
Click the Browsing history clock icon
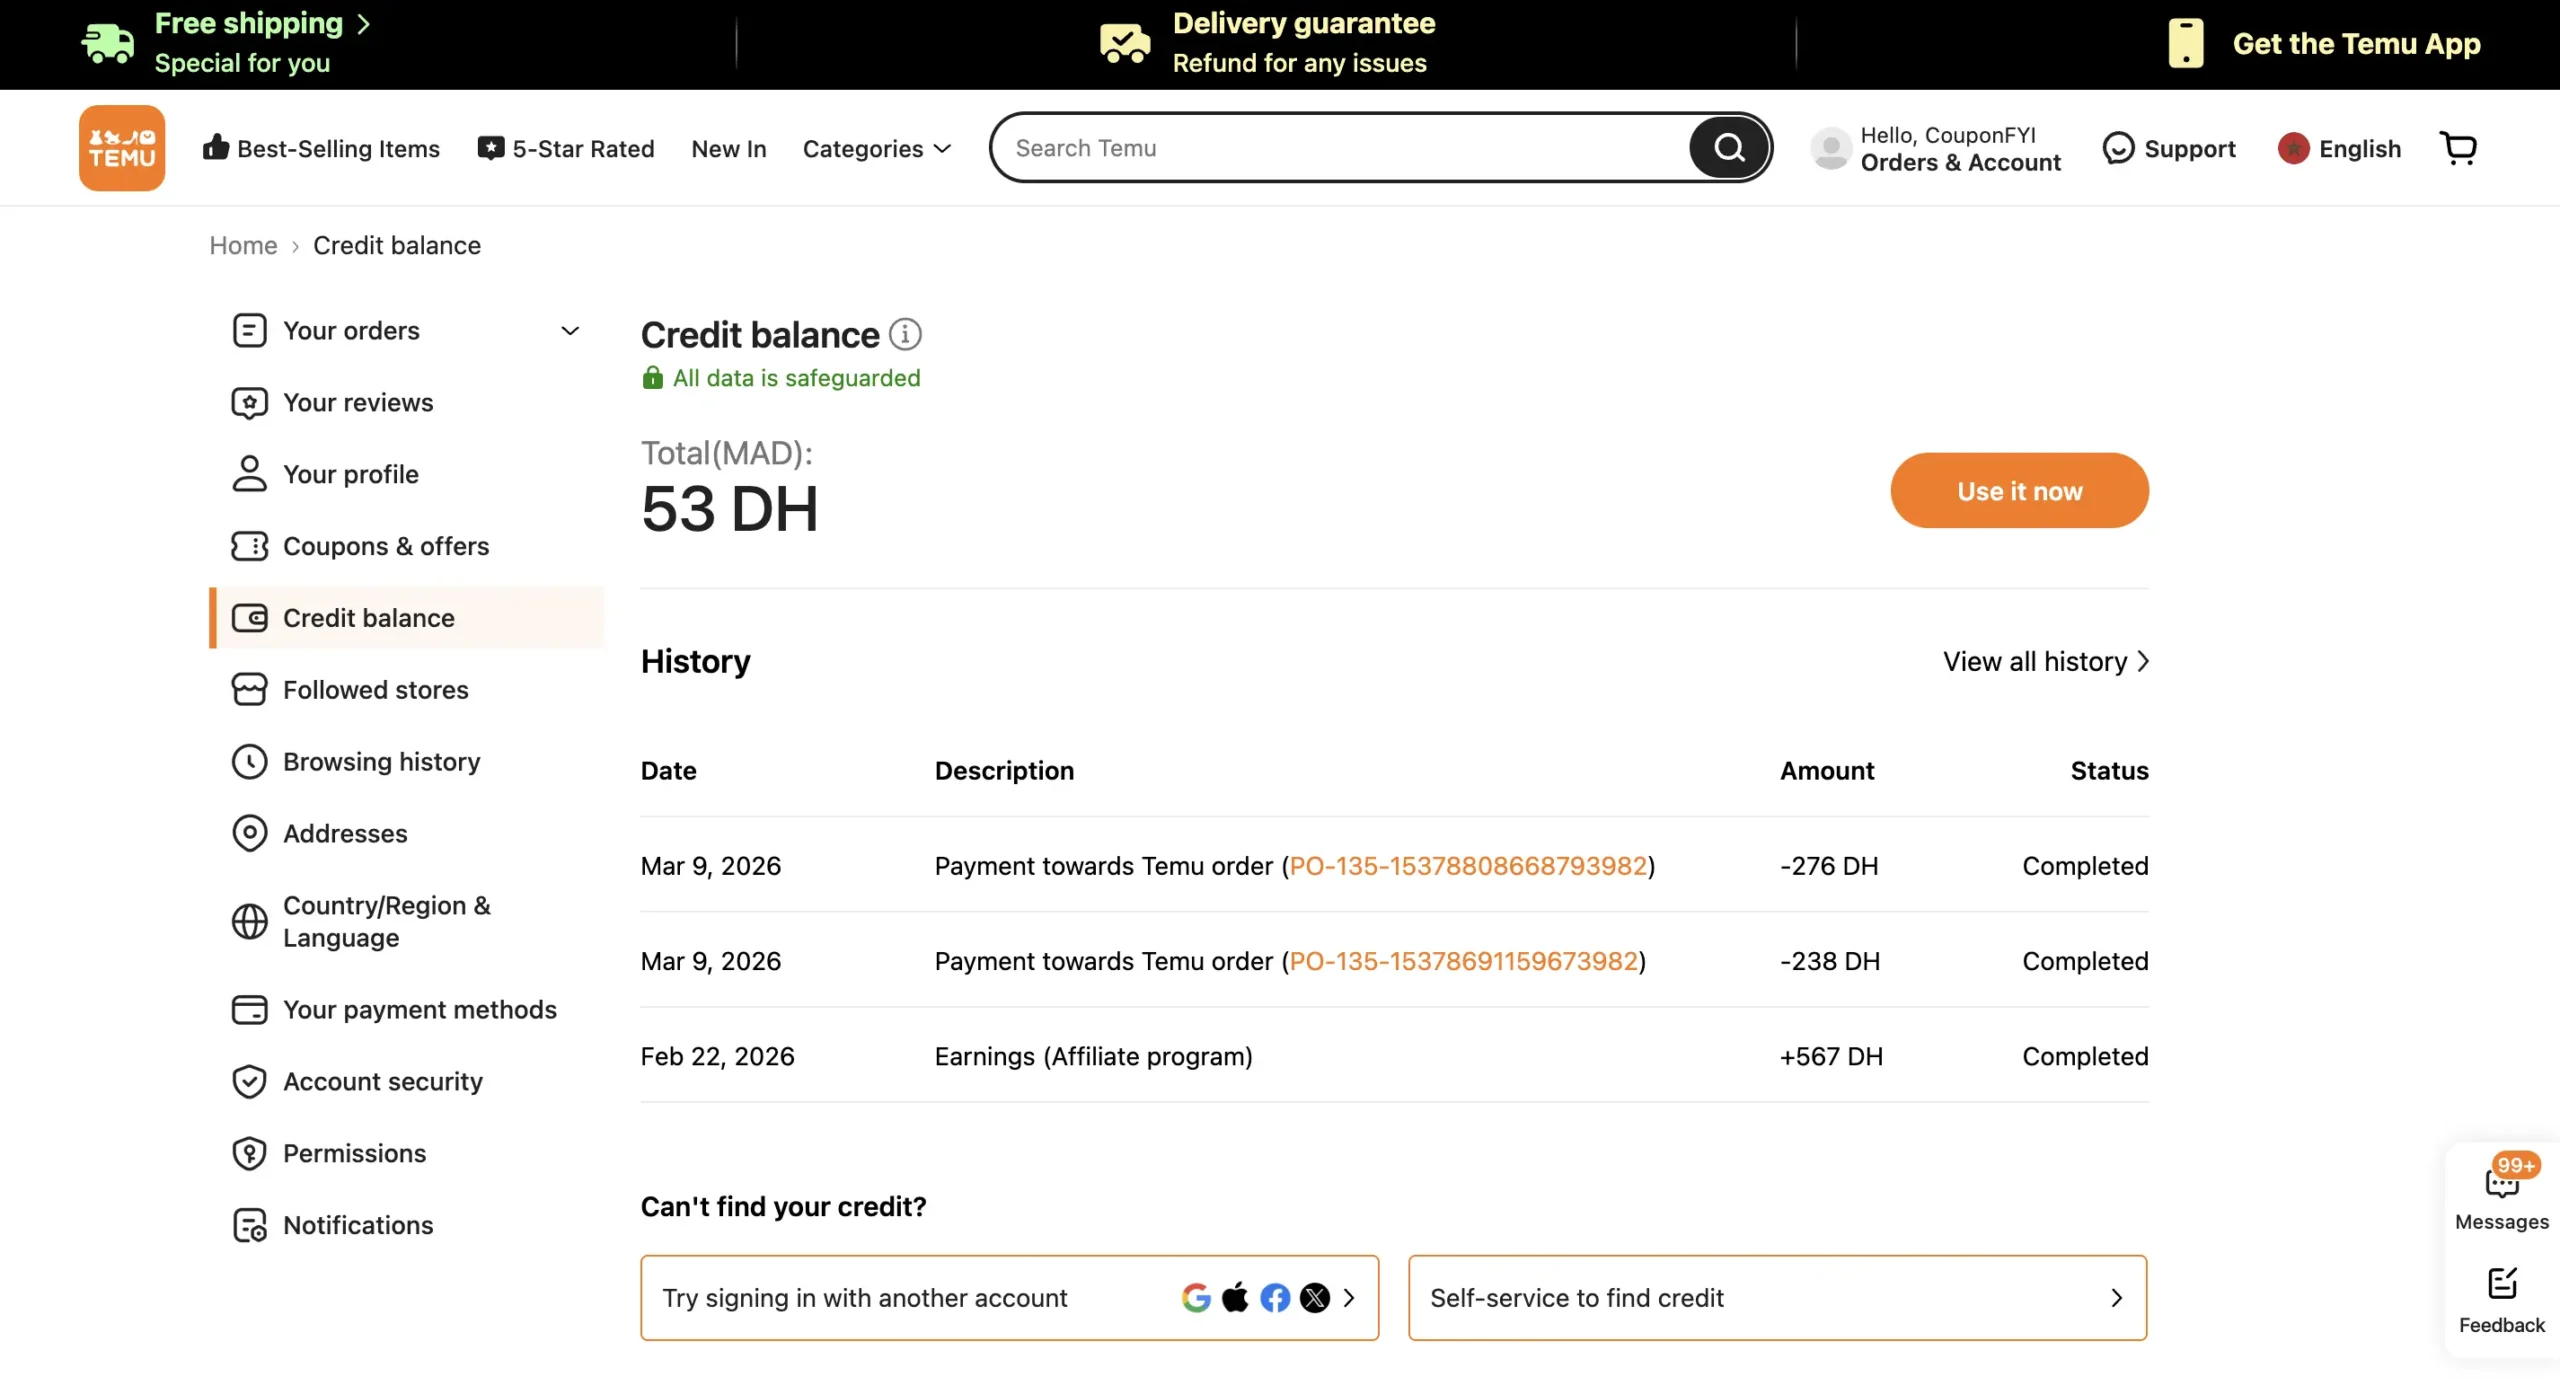[x=249, y=762]
